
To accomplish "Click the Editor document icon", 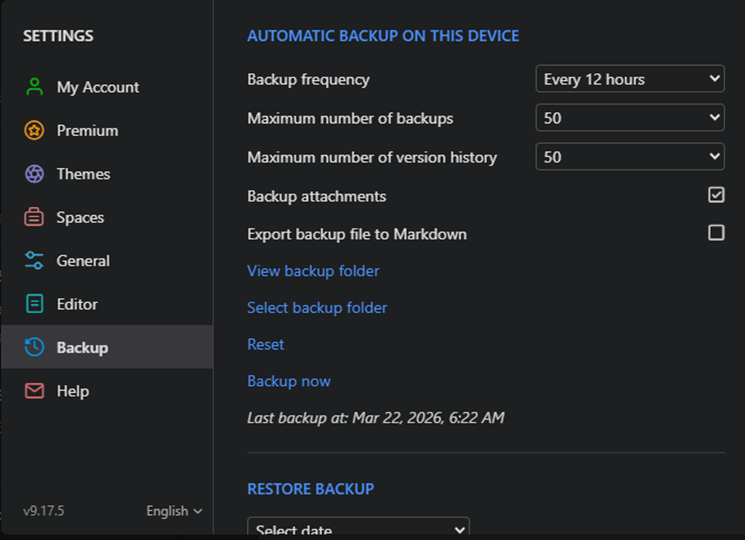I will pos(35,304).
